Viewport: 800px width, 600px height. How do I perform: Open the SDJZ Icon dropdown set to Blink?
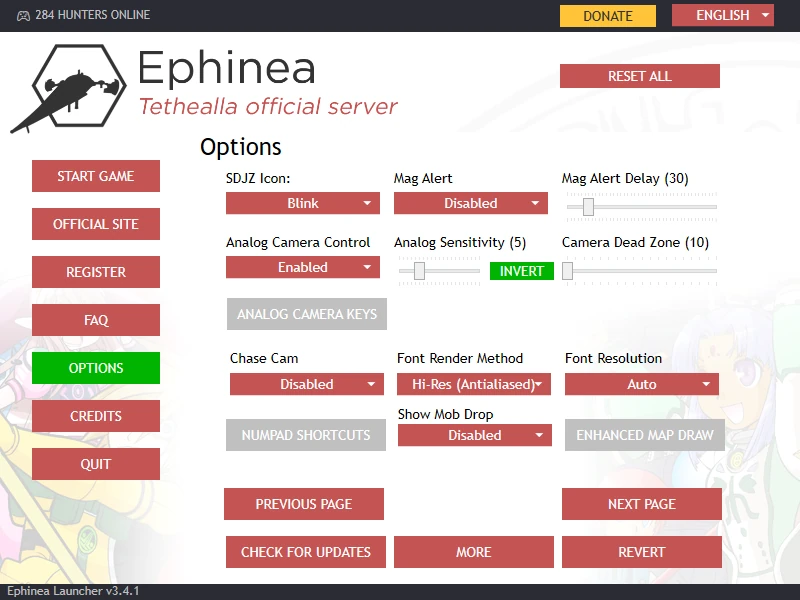click(x=303, y=203)
